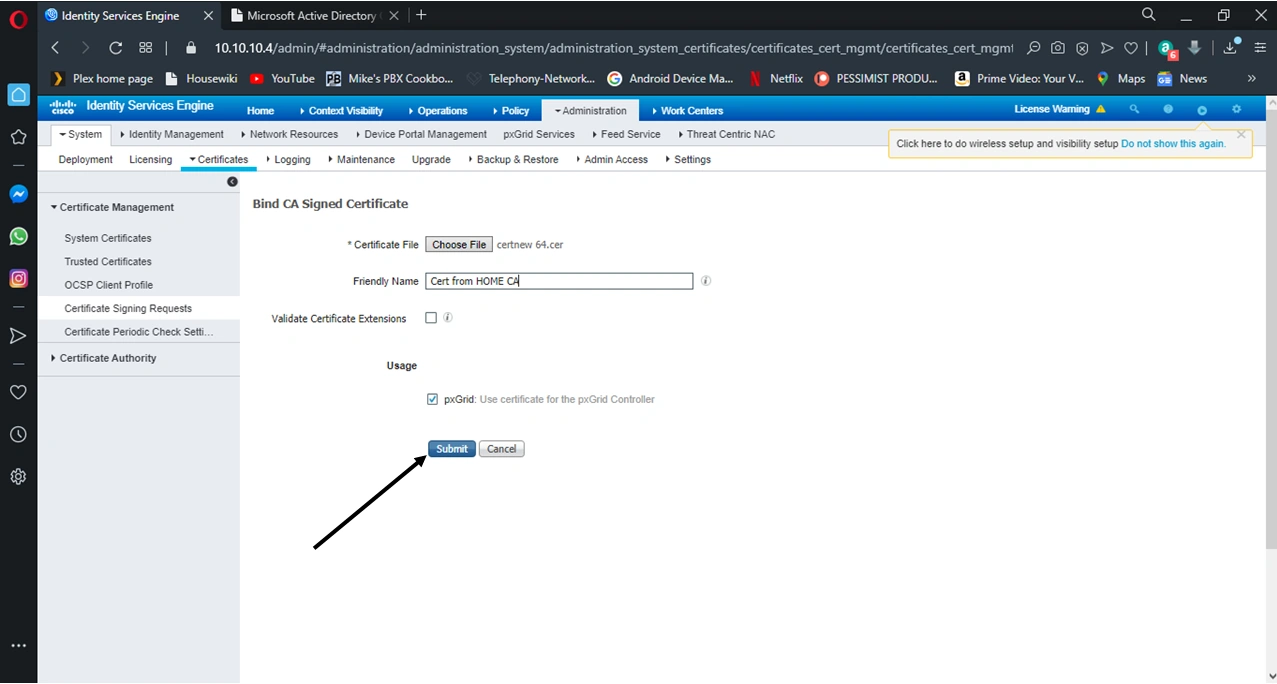Open sidebar heart Pinboards icon

coord(18,393)
